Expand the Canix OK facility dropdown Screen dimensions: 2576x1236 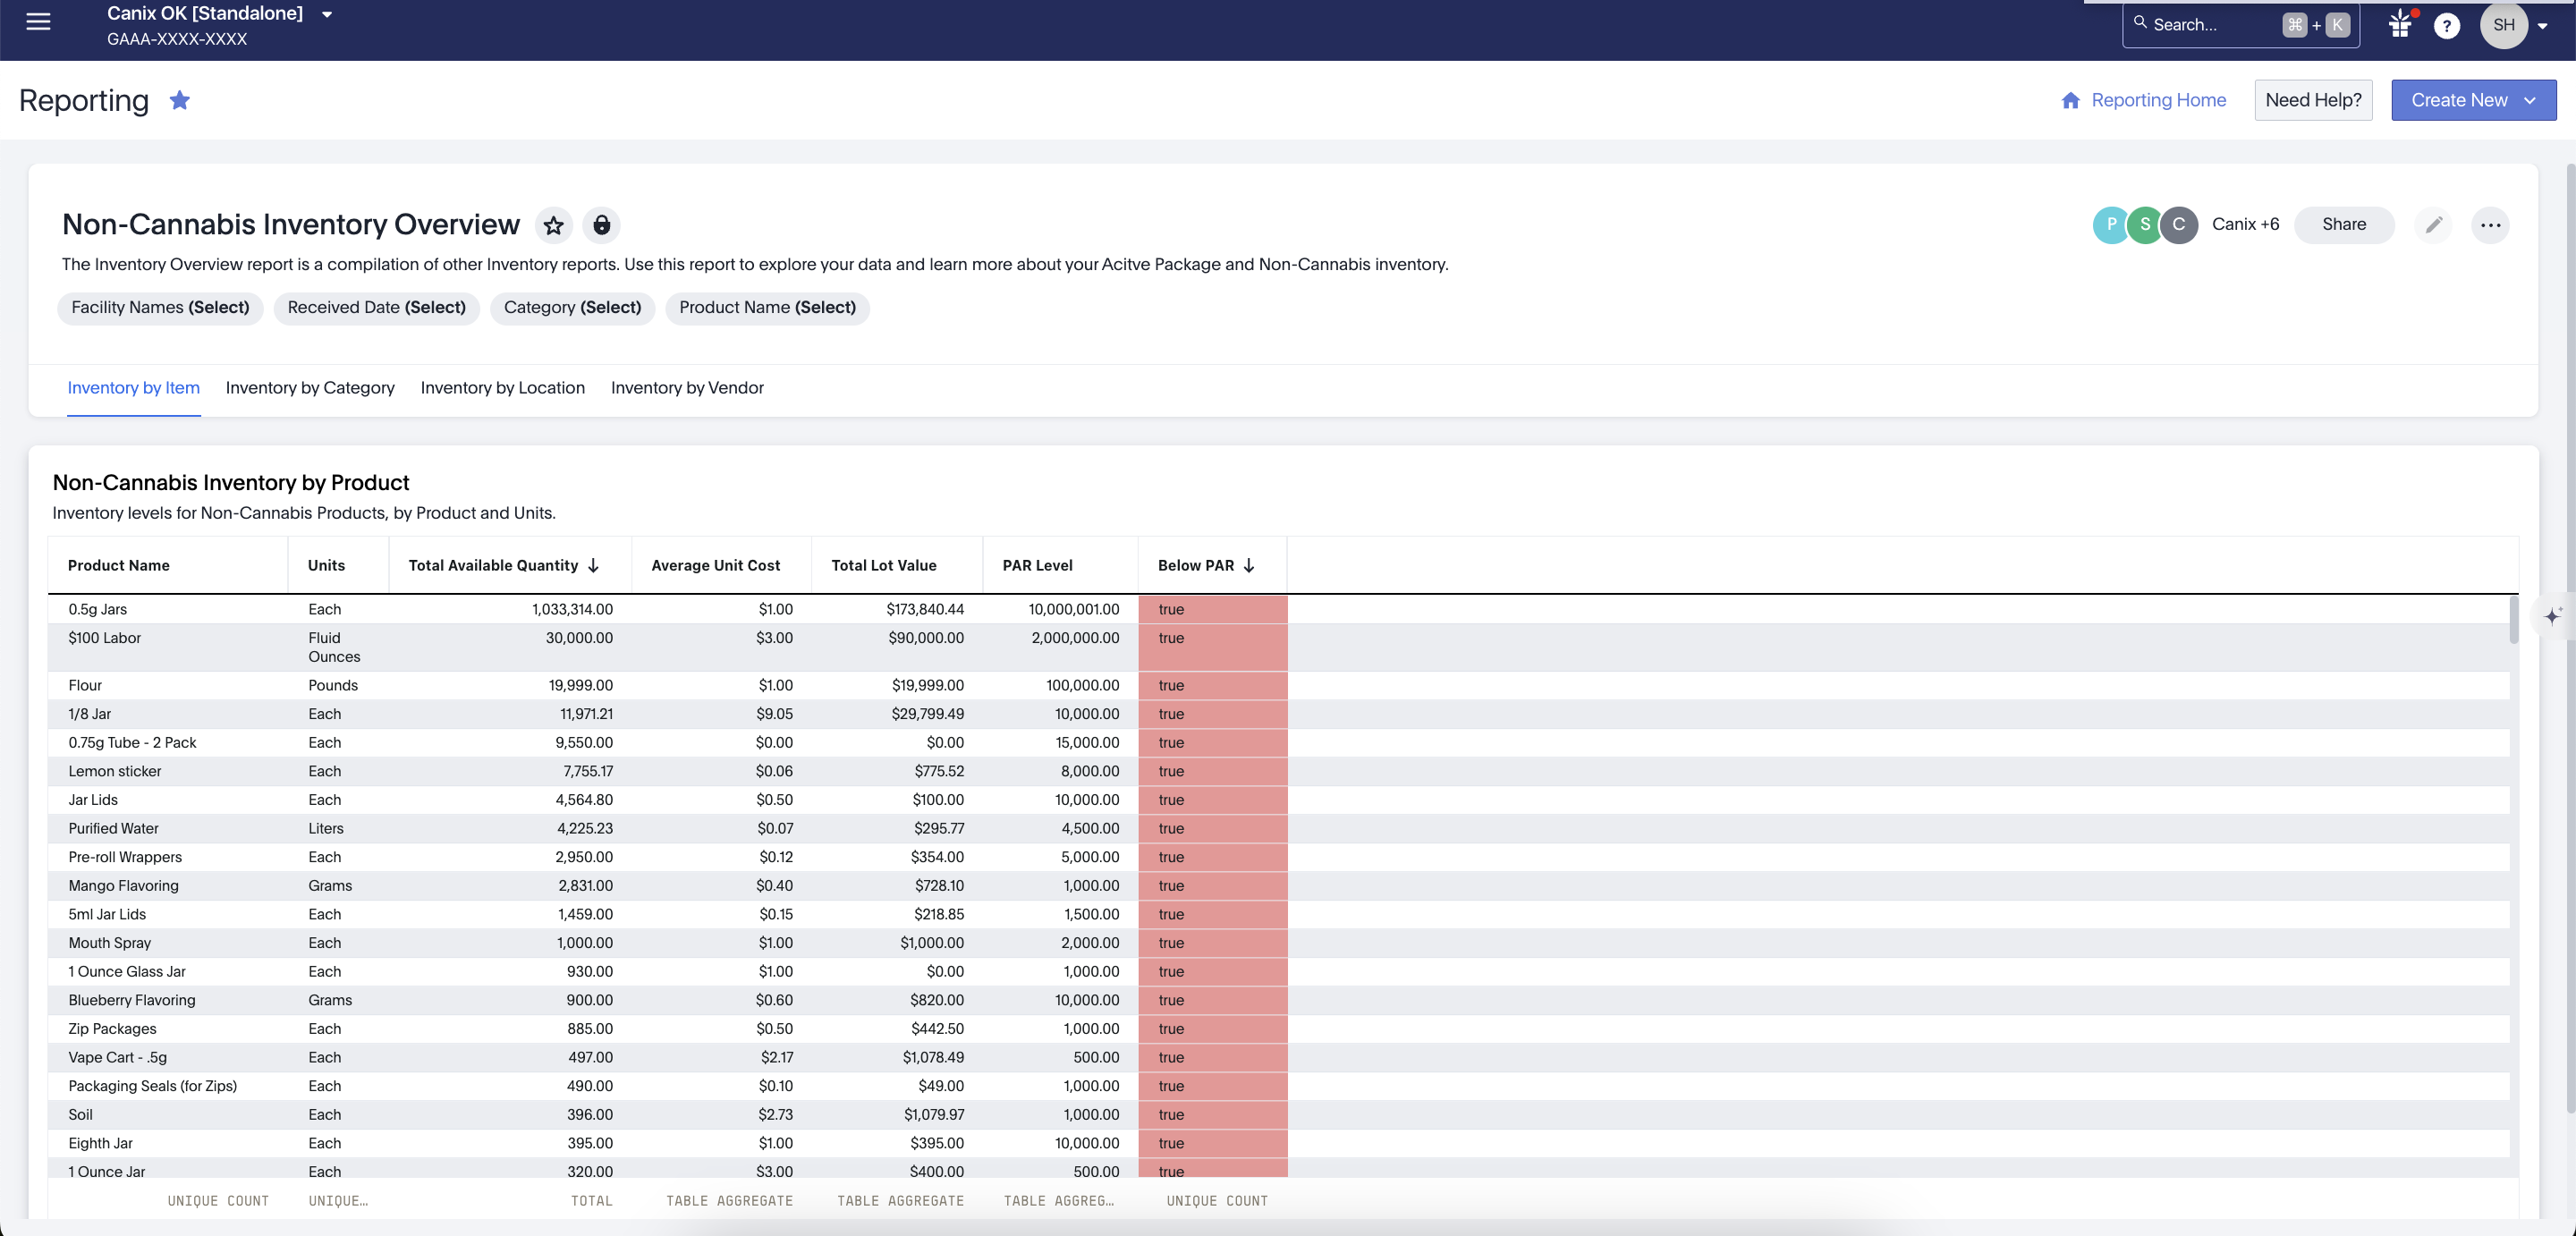[326, 14]
